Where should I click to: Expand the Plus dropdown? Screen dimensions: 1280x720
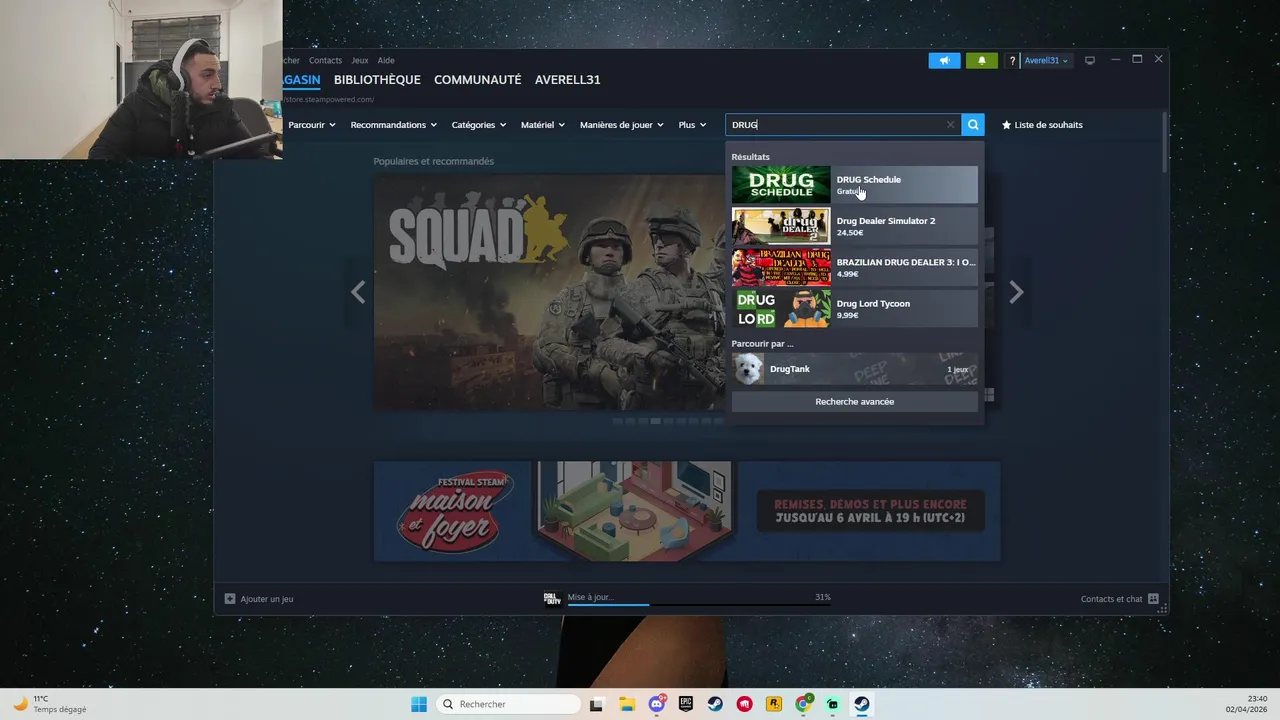(x=692, y=125)
